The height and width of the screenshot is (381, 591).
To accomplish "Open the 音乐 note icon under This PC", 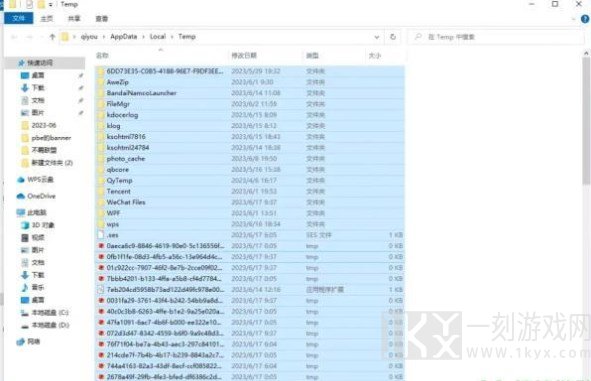I will click(25, 287).
